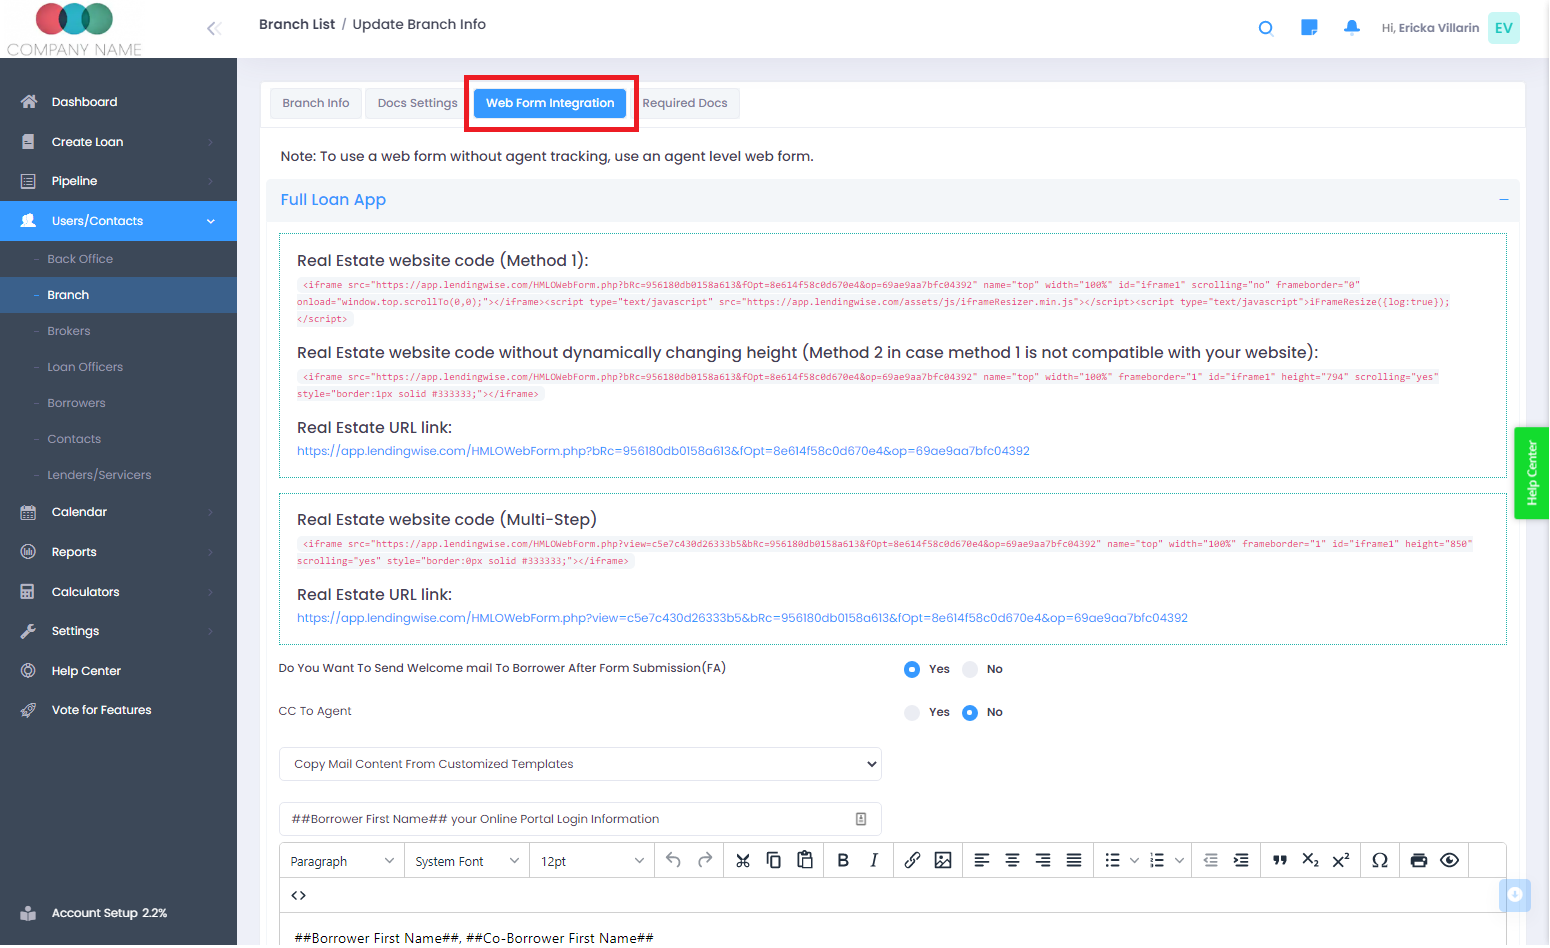Click the email subject input field
The height and width of the screenshot is (948, 1550).
coord(580,819)
